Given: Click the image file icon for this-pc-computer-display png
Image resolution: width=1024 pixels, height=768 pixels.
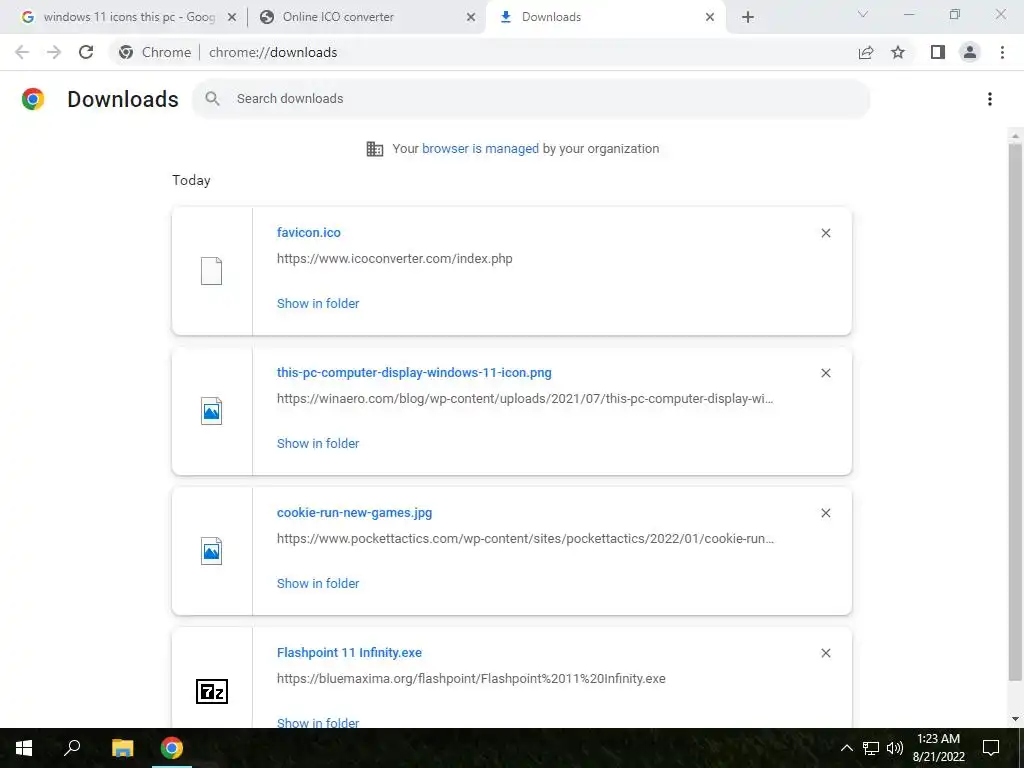Looking at the screenshot, I should click(x=212, y=411).
